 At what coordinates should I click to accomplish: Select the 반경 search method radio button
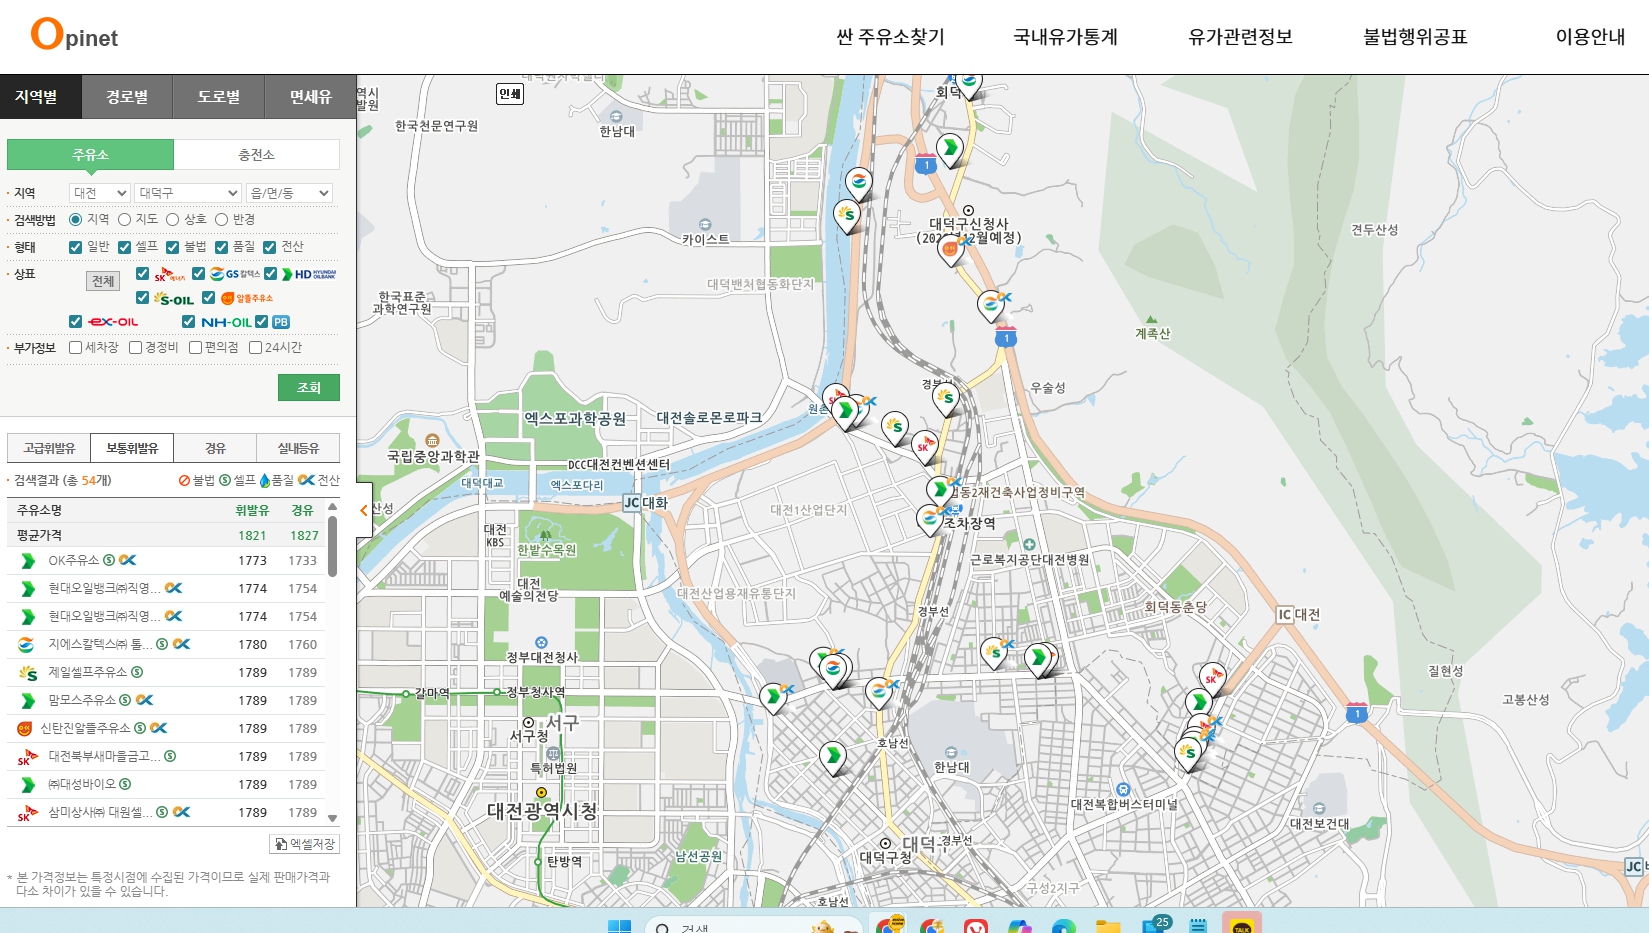[222, 220]
